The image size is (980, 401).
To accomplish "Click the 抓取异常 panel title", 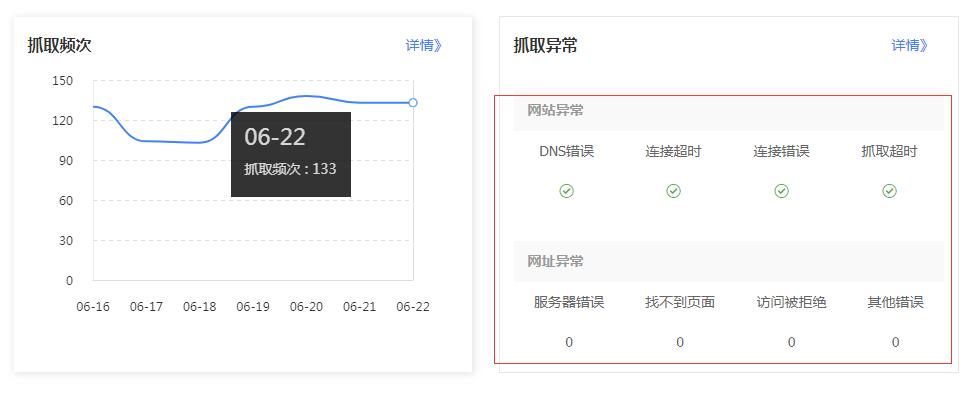I will click(x=545, y=46).
